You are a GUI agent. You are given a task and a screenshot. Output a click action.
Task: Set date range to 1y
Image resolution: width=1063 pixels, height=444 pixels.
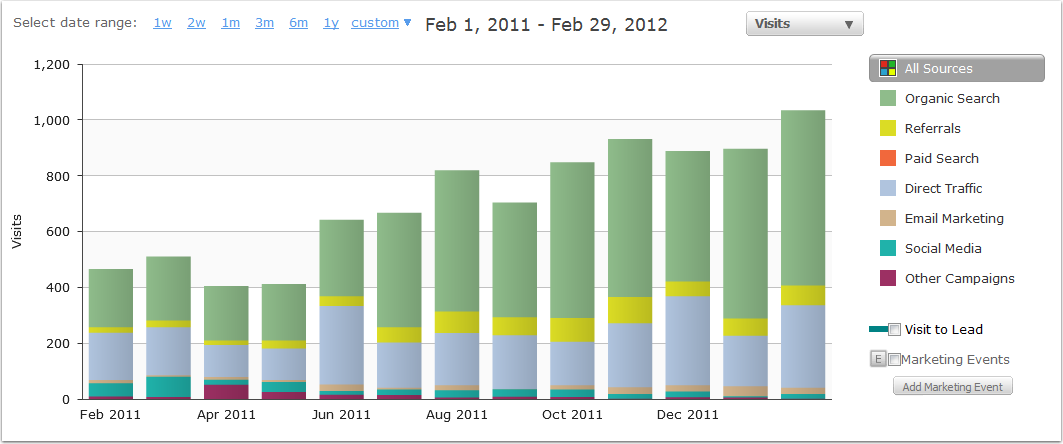point(330,23)
